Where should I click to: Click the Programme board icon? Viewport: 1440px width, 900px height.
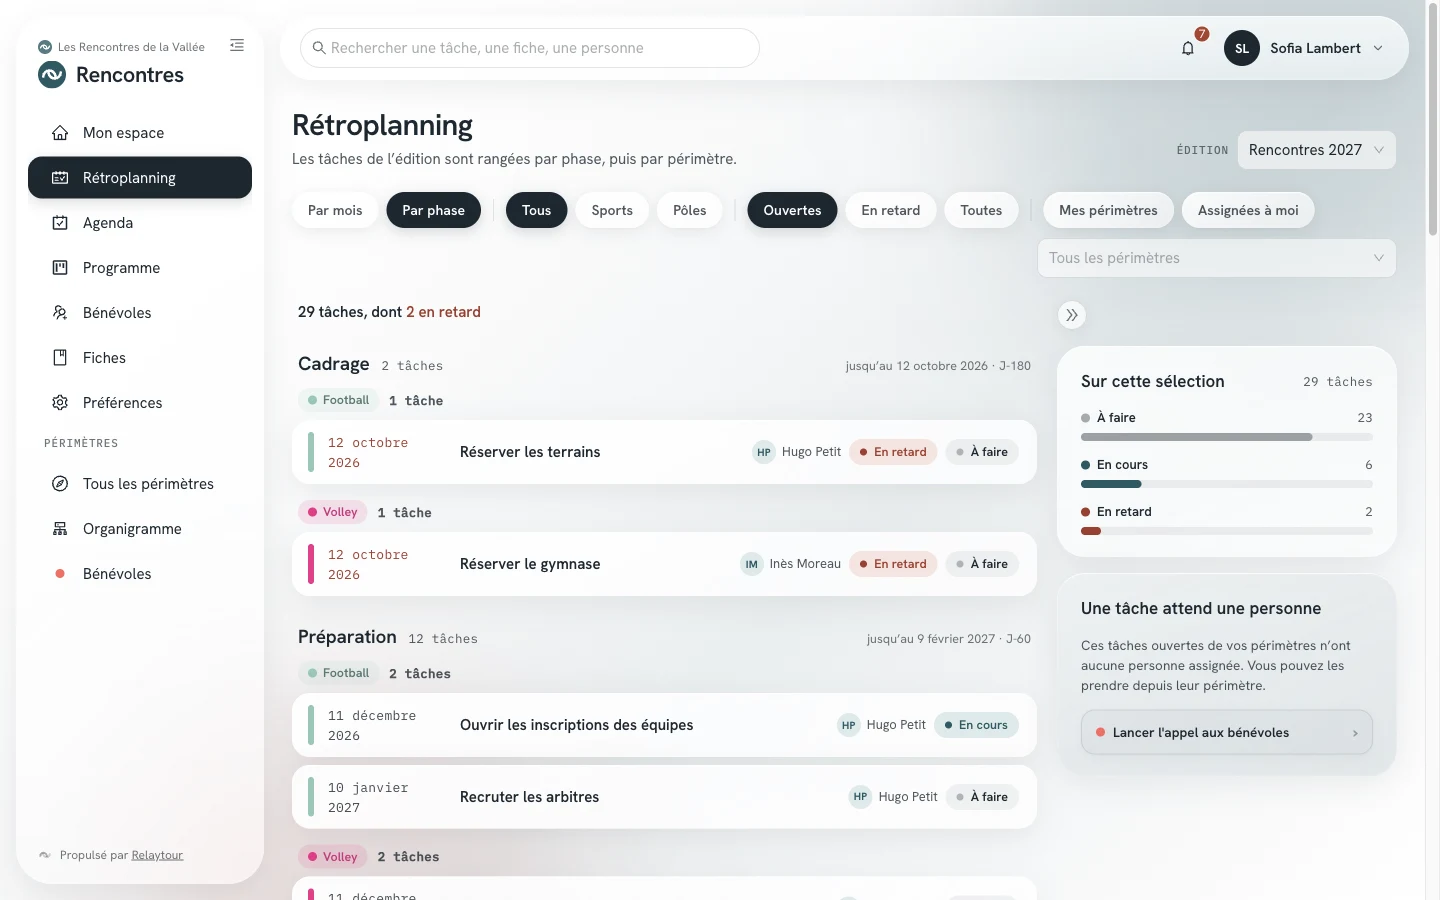pyautogui.click(x=60, y=268)
